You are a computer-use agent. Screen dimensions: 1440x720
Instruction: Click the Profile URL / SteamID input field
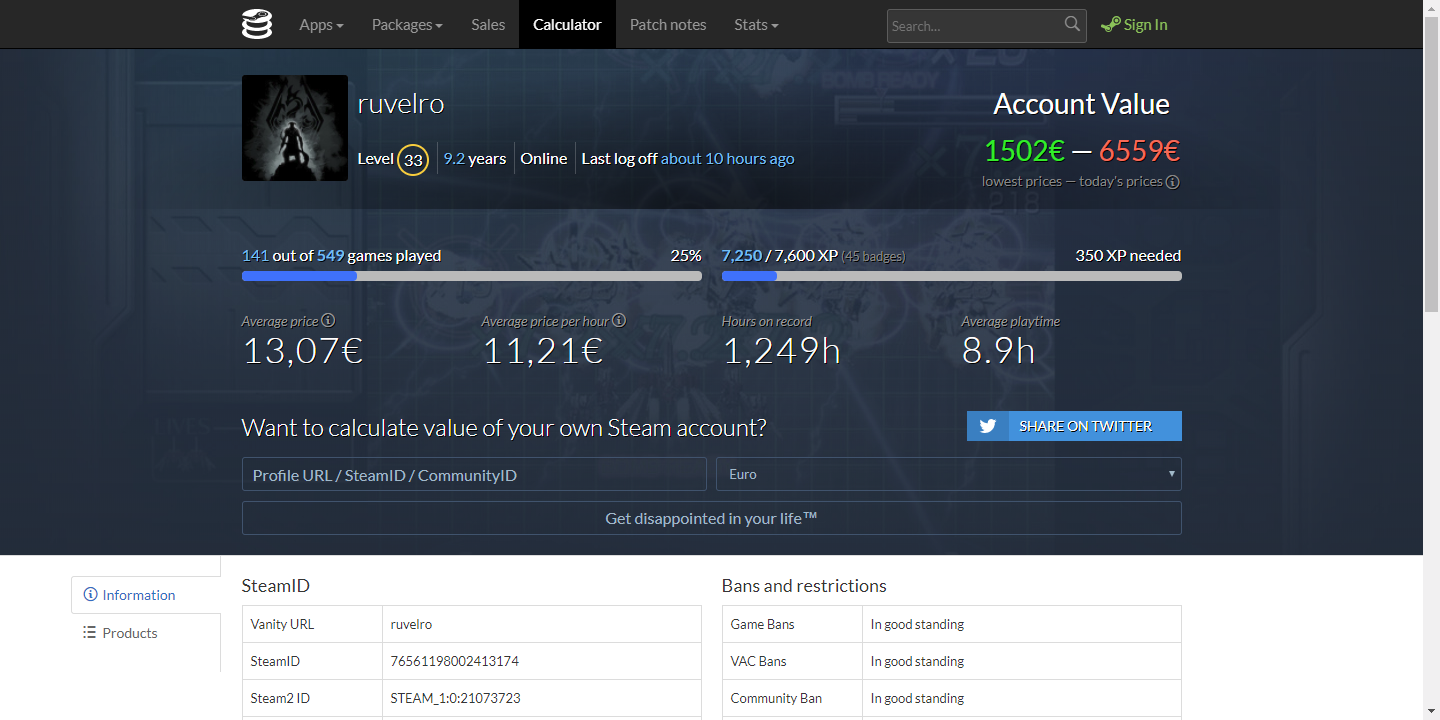[x=474, y=474]
